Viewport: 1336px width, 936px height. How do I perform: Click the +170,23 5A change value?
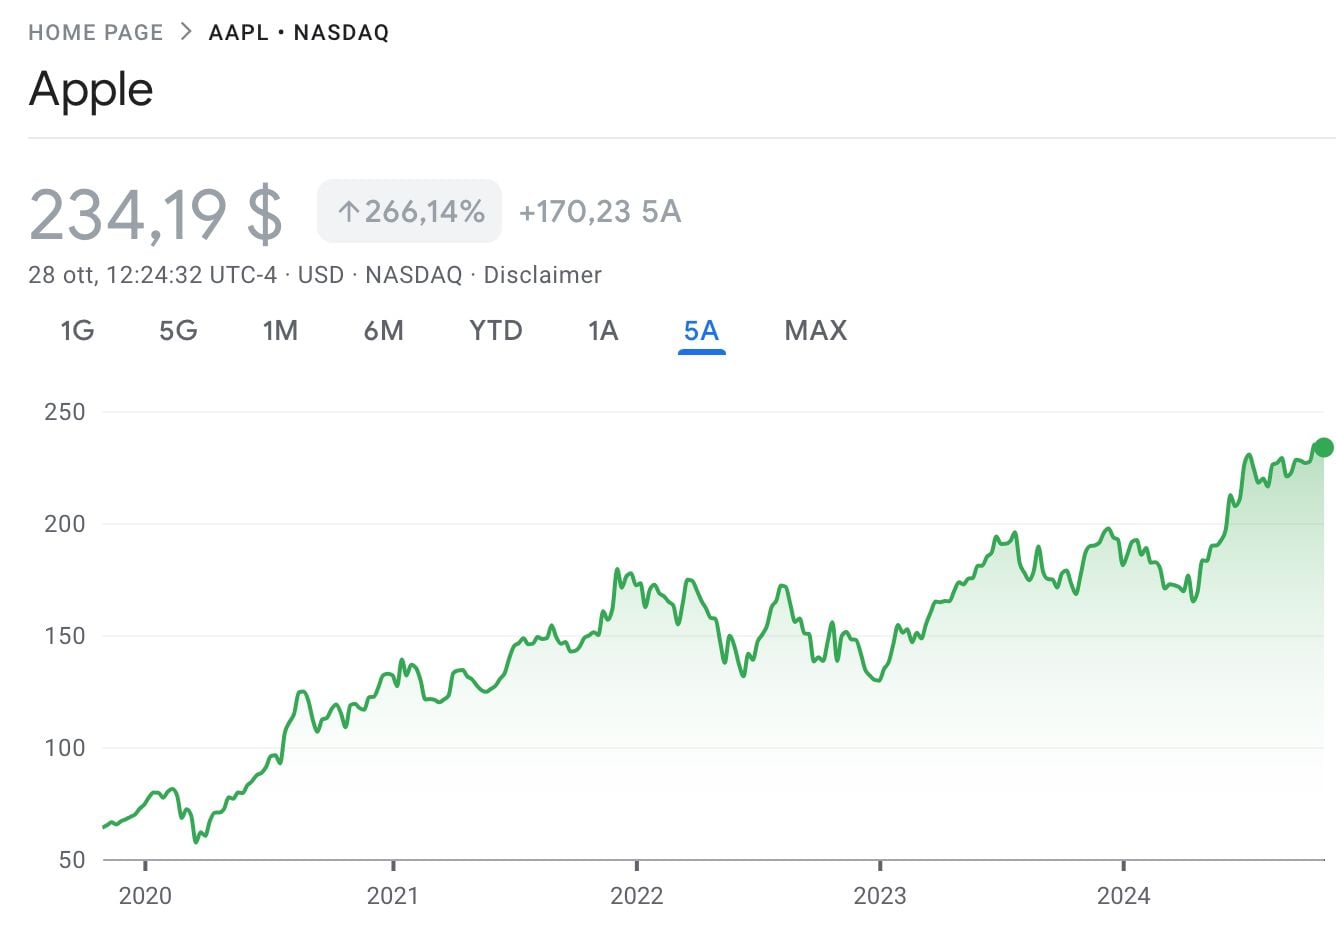[x=598, y=211]
